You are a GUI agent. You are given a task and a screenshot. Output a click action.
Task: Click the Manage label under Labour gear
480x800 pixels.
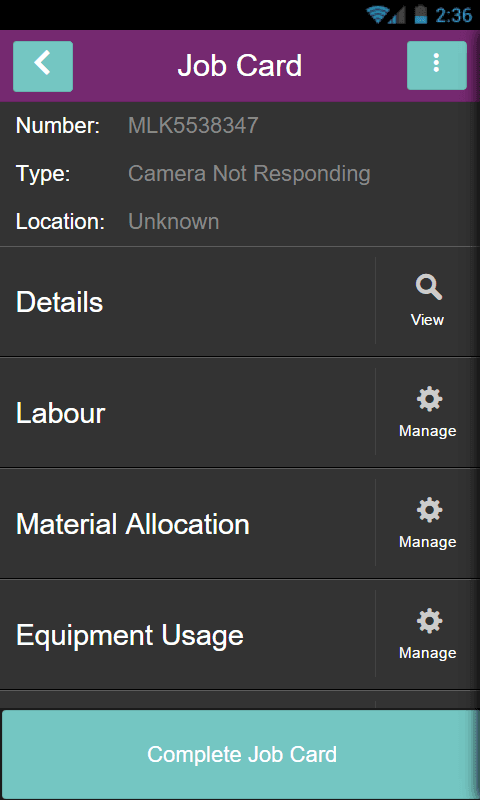pyautogui.click(x=427, y=431)
